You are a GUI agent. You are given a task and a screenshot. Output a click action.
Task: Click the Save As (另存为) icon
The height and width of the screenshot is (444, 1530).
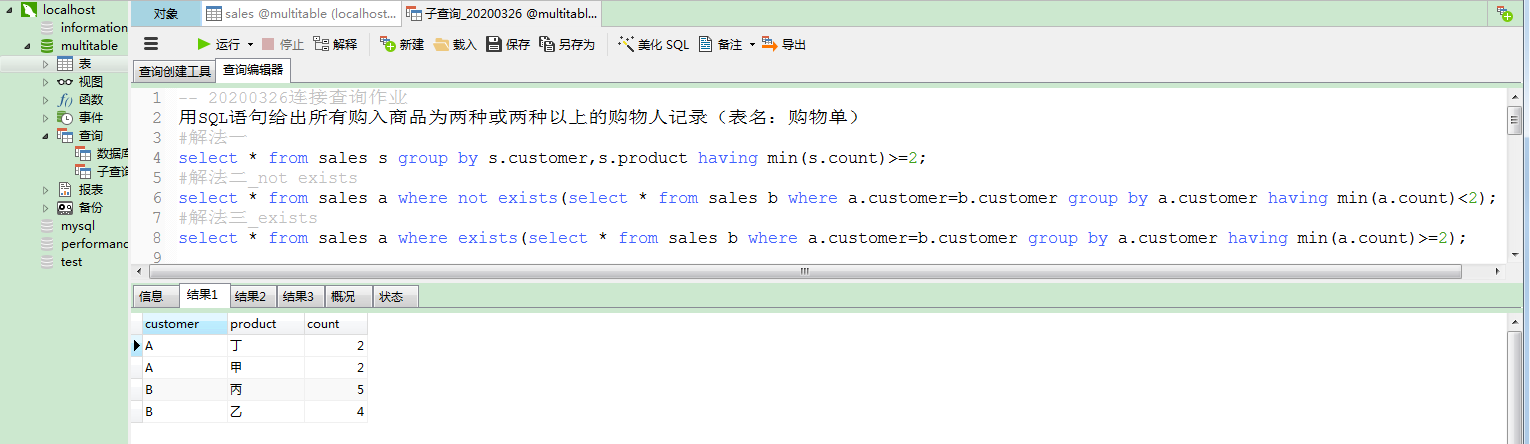point(547,44)
